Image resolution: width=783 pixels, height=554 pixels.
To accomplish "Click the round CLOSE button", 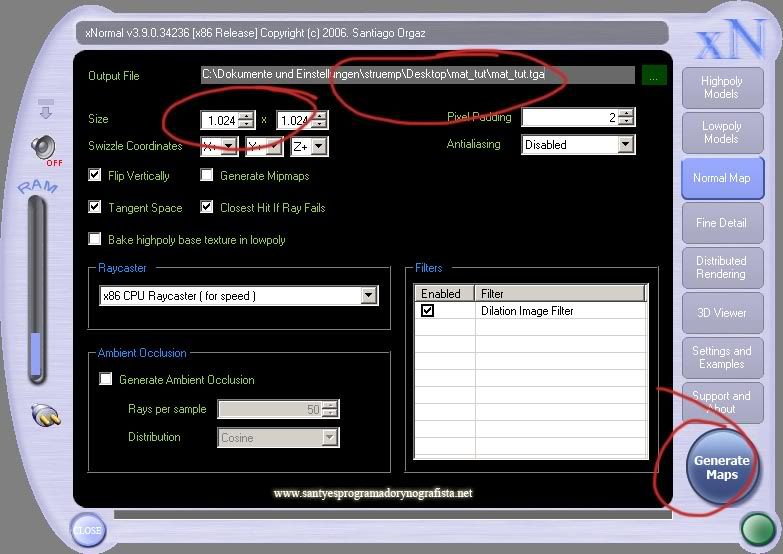I will click(x=87, y=530).
